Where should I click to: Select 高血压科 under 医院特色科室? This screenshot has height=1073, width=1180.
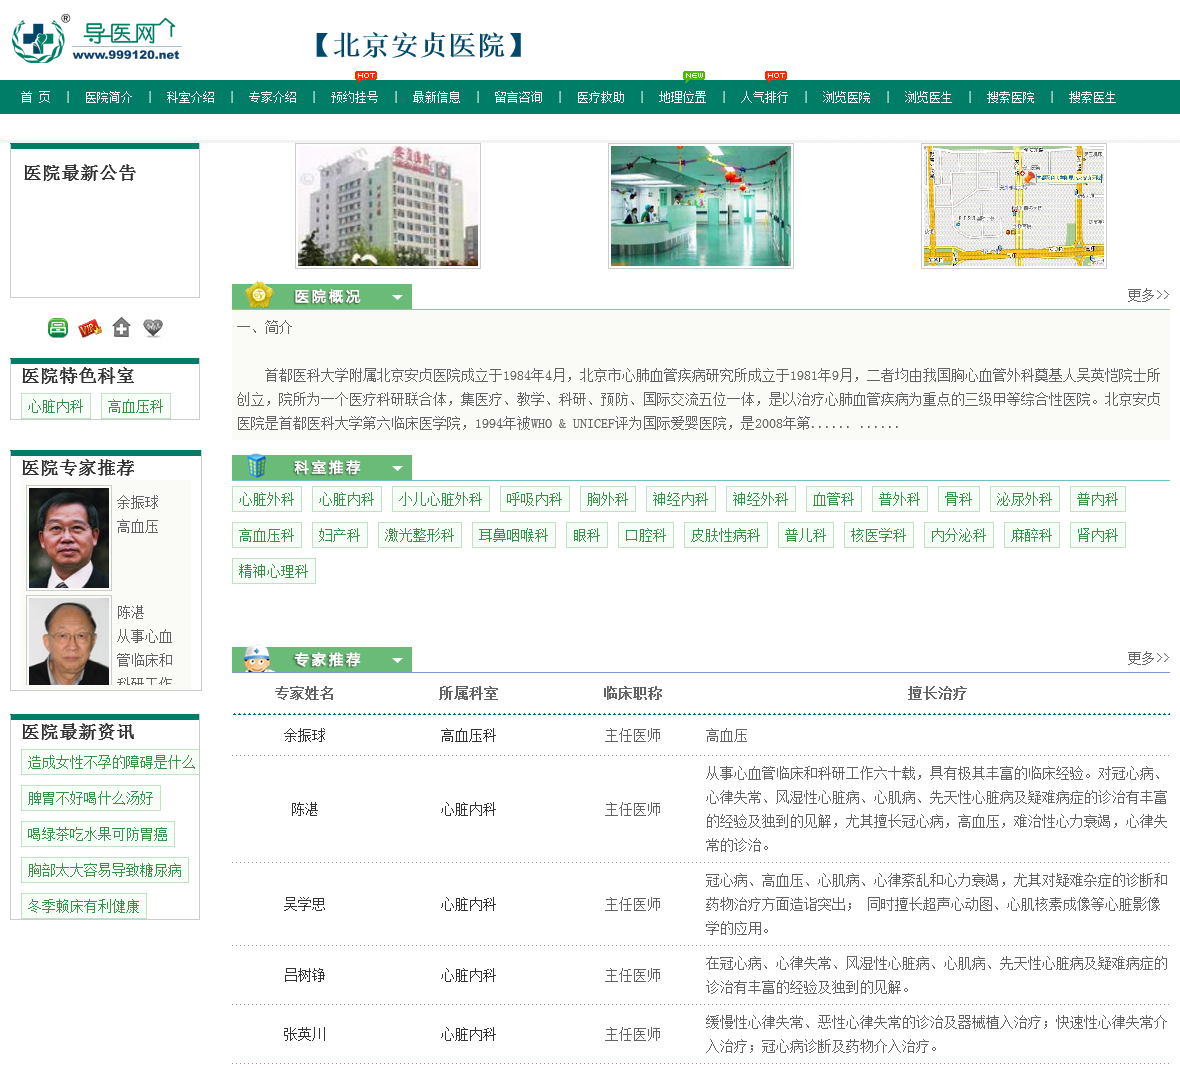(135, 406)
